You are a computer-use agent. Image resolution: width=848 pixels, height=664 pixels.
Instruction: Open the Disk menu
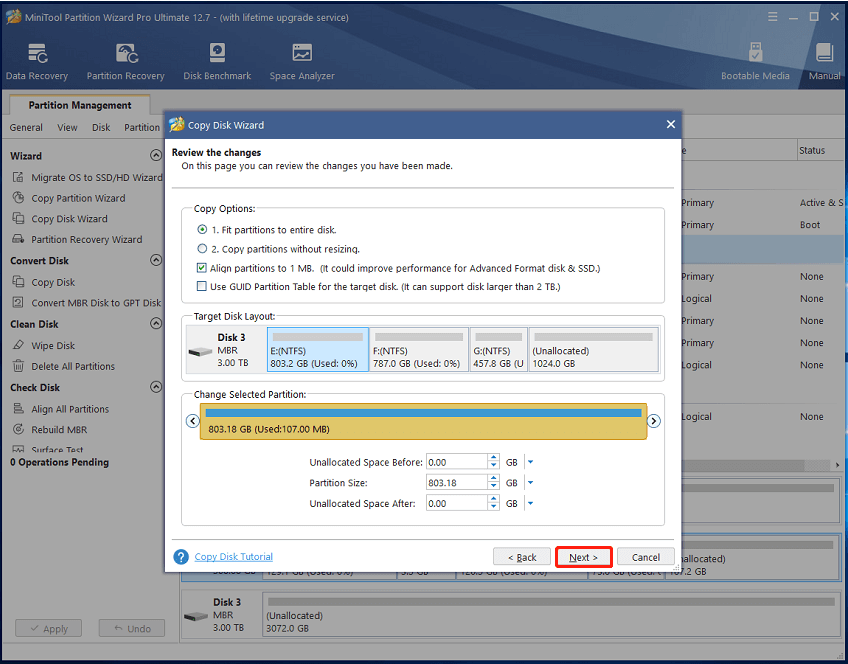click(101, 128)
